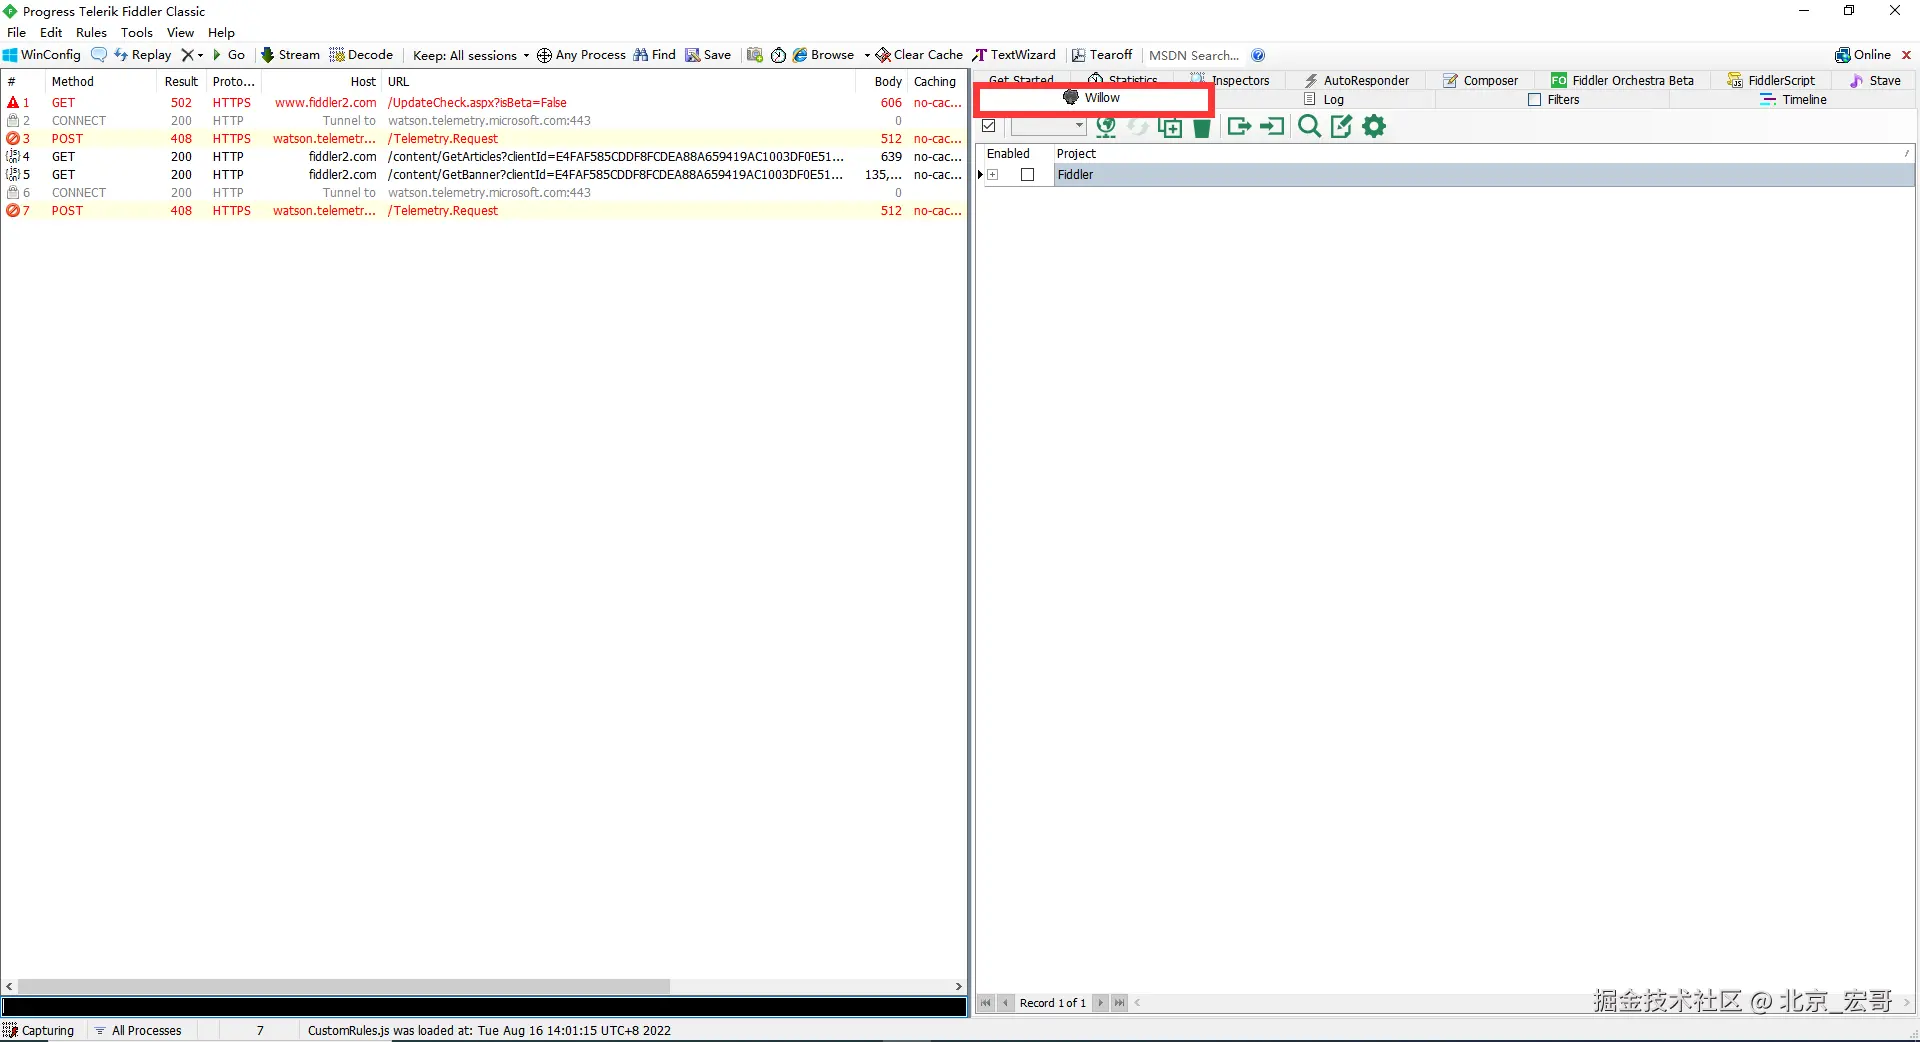Toggle the Willow enable checkbox in toolbar
Viewport: 1920px width, 1042px height.
click(989, 126)
